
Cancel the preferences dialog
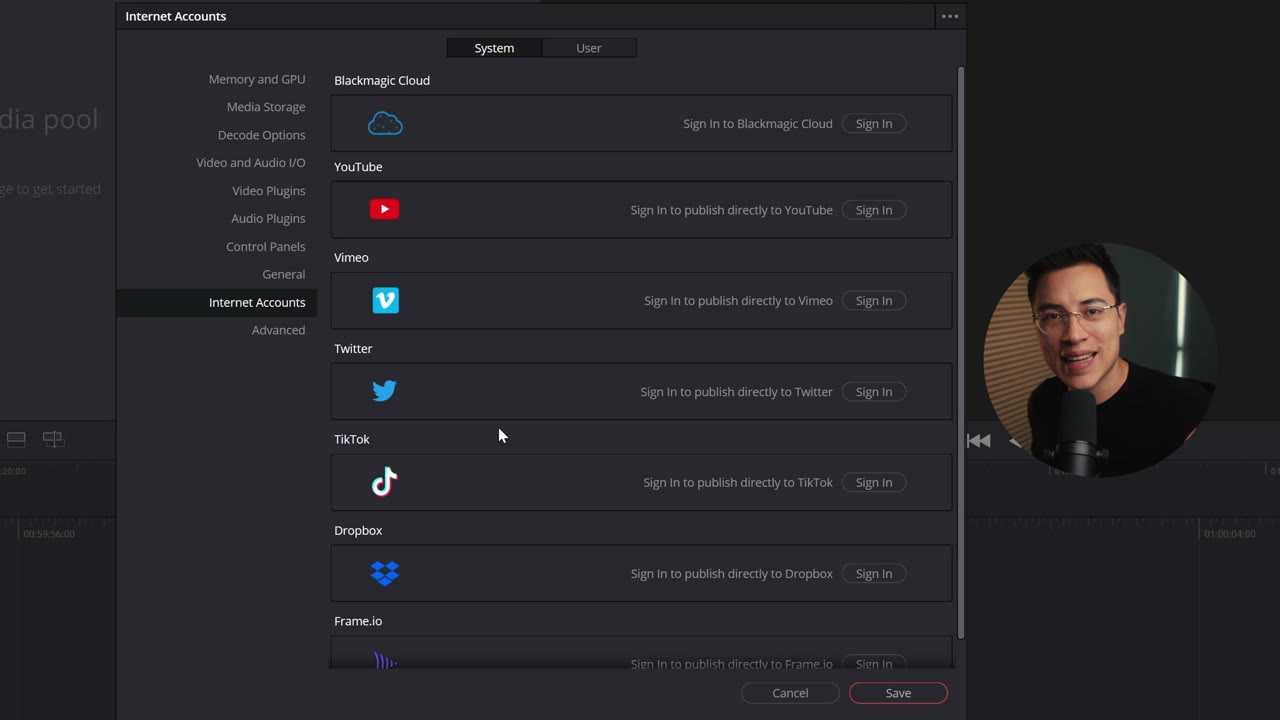point(790,693)
